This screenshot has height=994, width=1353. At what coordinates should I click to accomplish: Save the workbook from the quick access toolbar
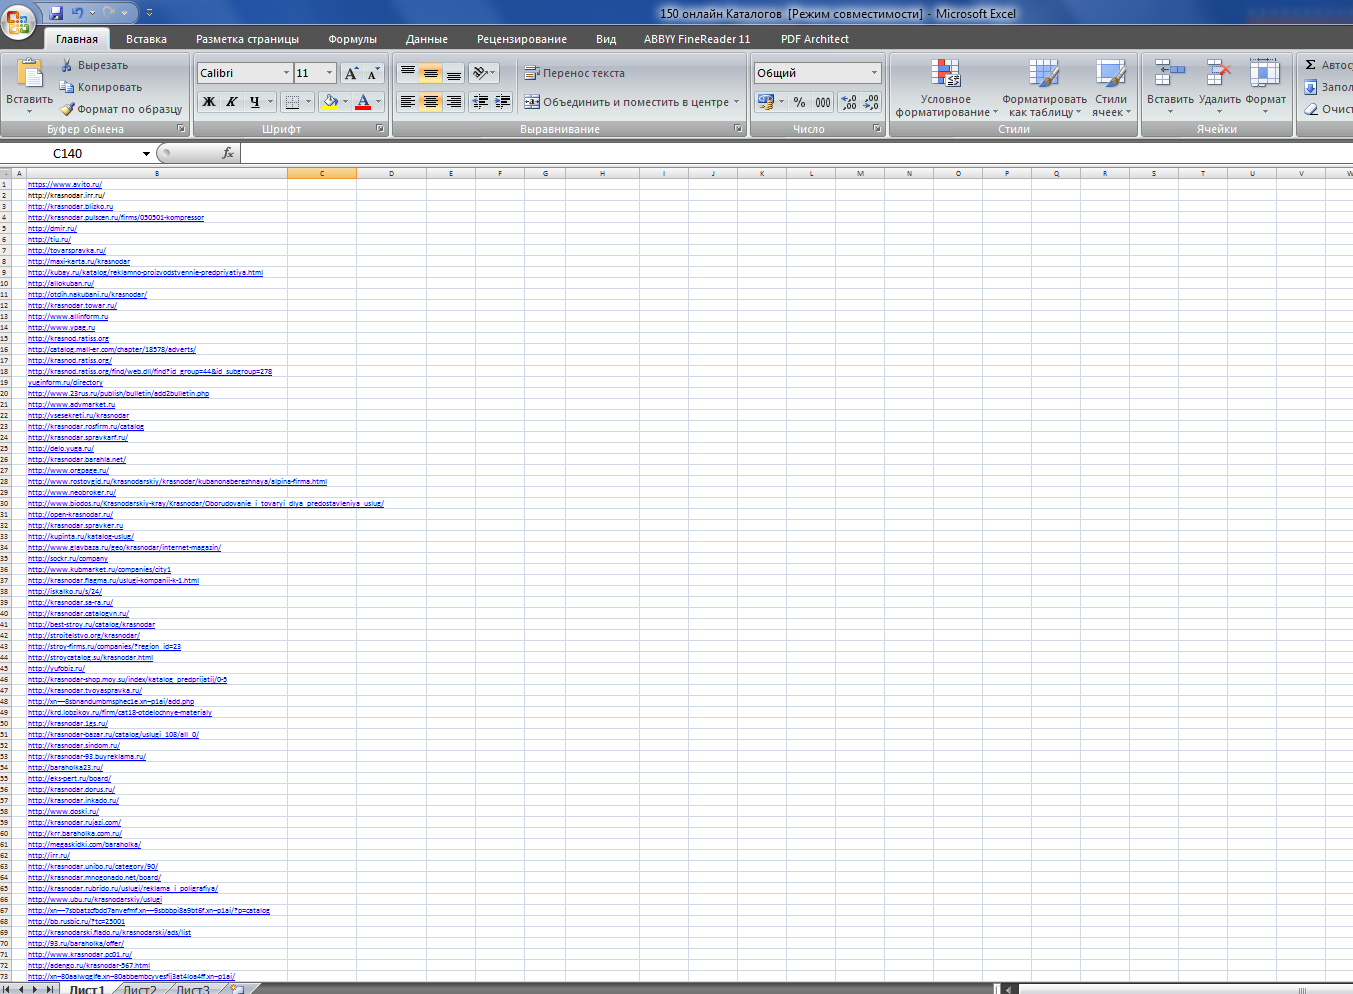(56, 13)
